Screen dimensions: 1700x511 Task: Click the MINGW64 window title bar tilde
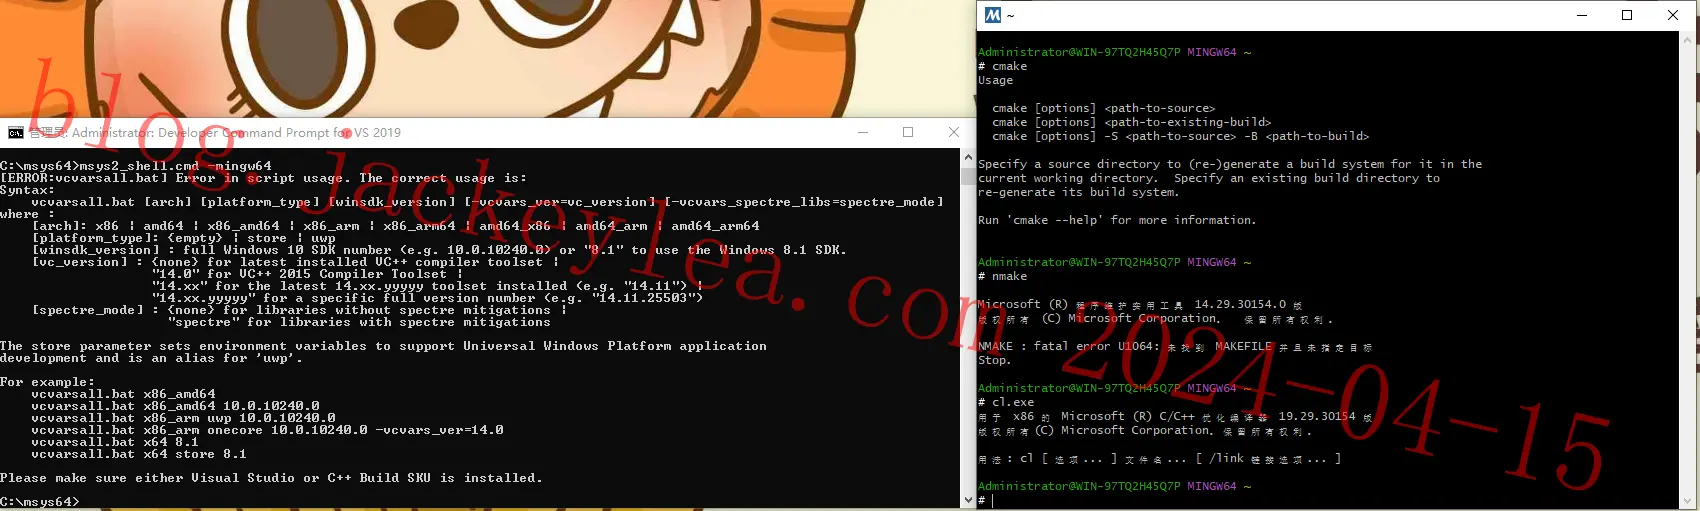click(x=1010, y=16)
